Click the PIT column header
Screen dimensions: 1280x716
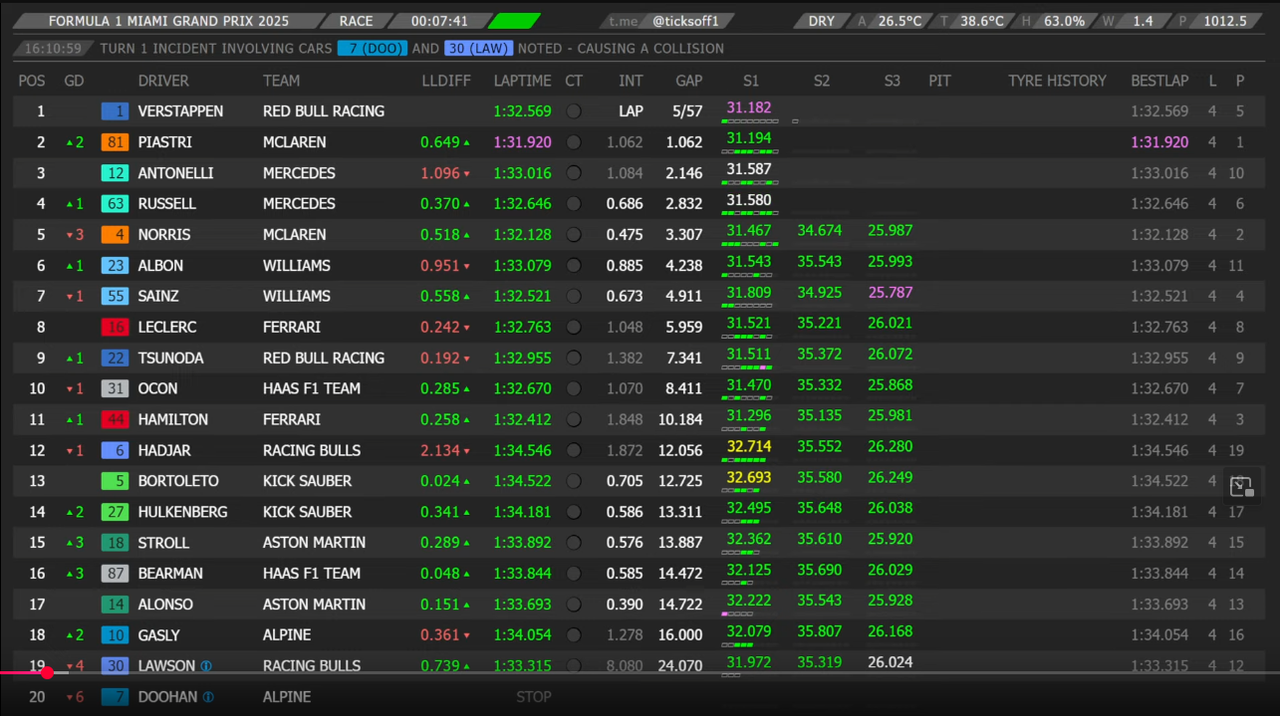click(x=939, y=81)
